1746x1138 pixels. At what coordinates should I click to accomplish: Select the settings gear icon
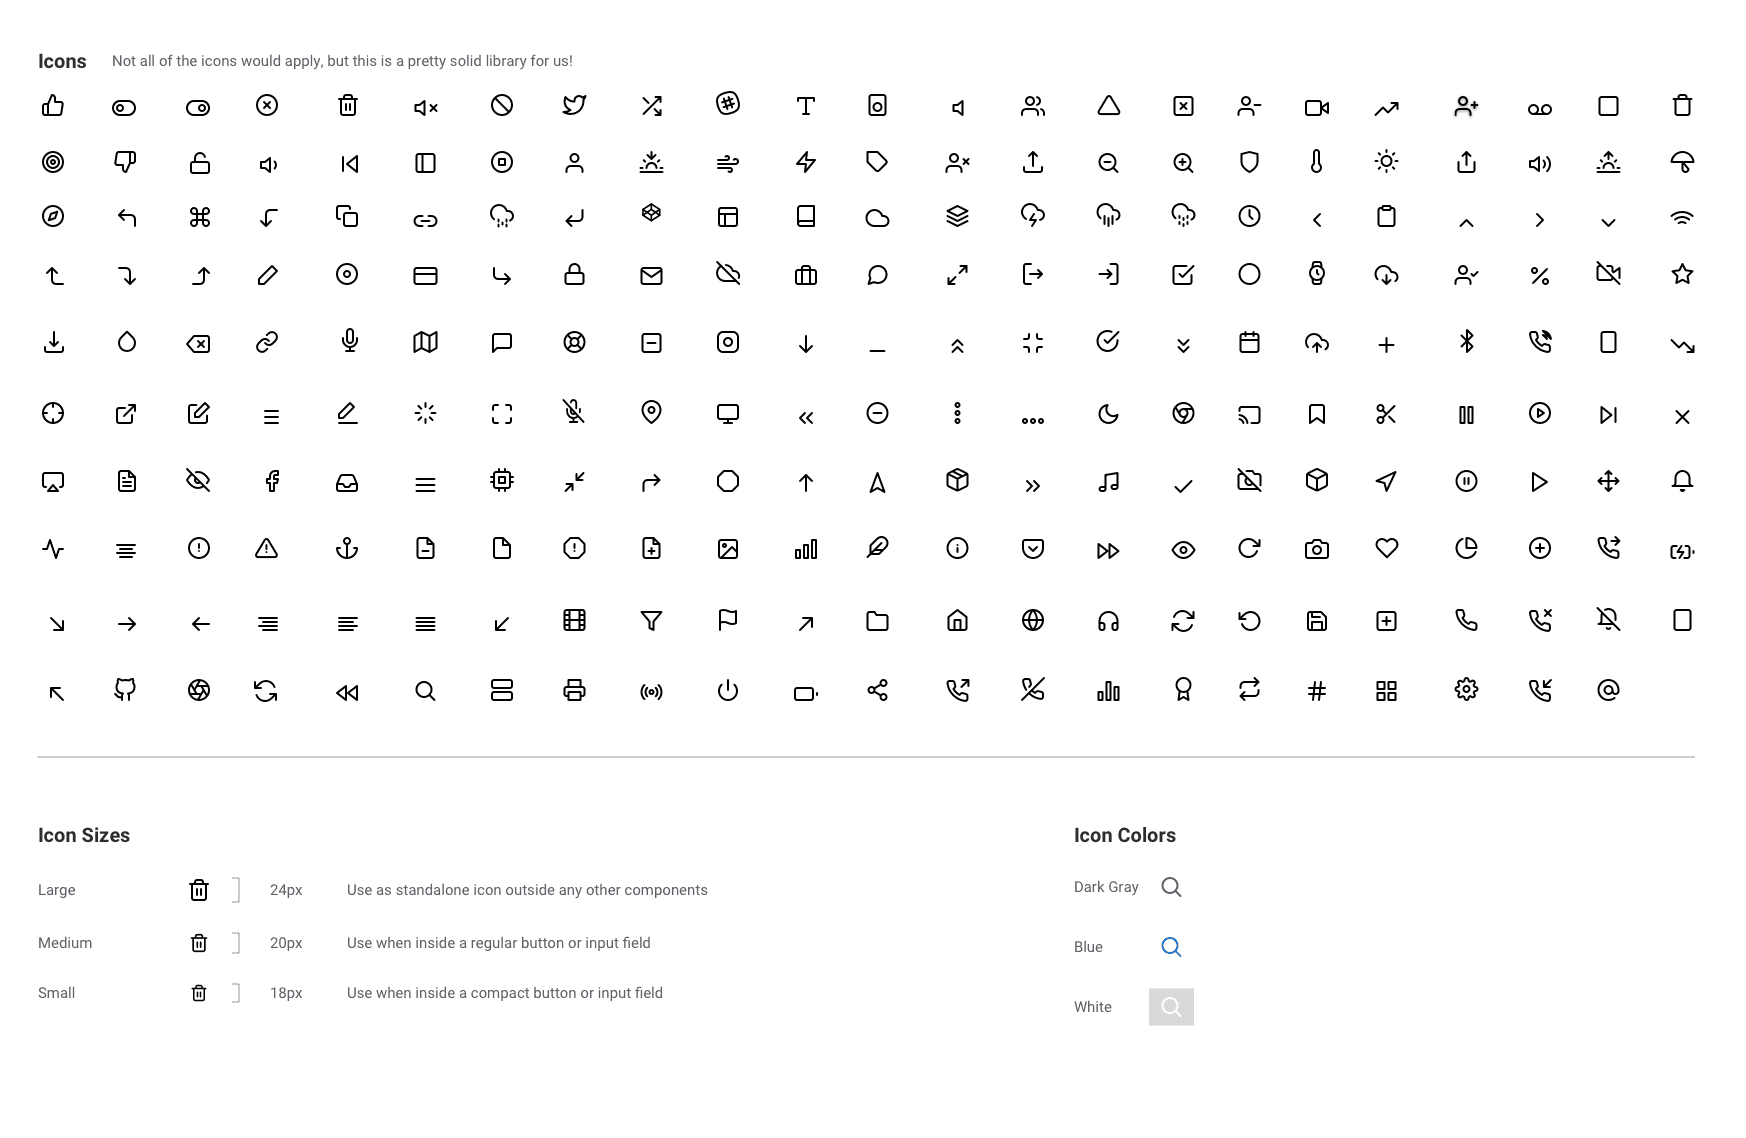tap(1465, 690)
